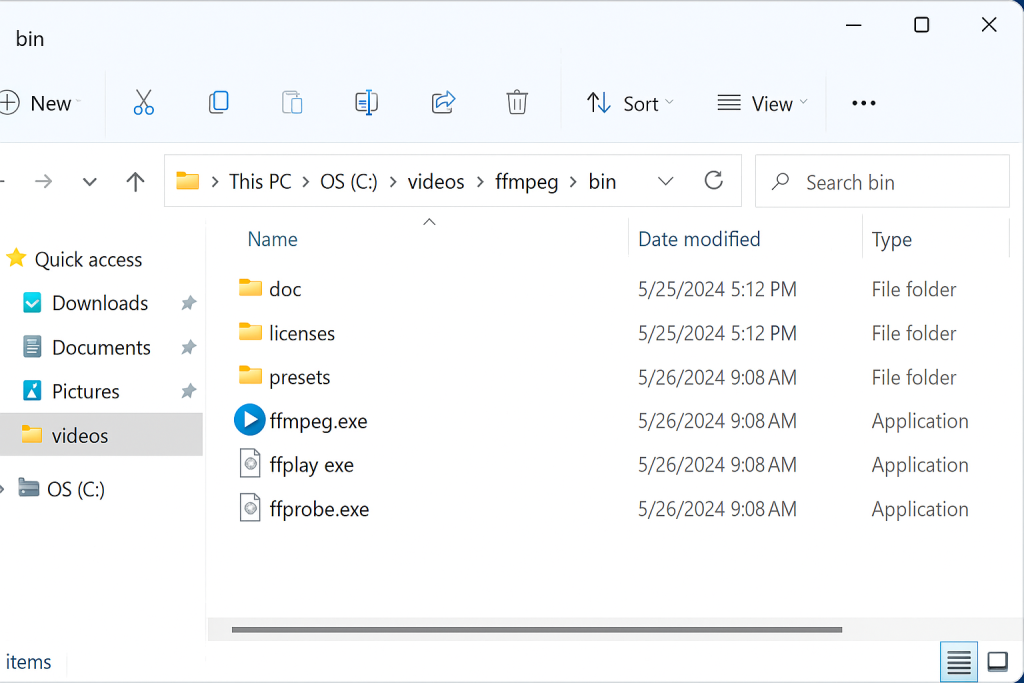This screenshot has width=1024, height=683.
Task: Click the Copy icon in toolbar
Action: pos(218,103)
